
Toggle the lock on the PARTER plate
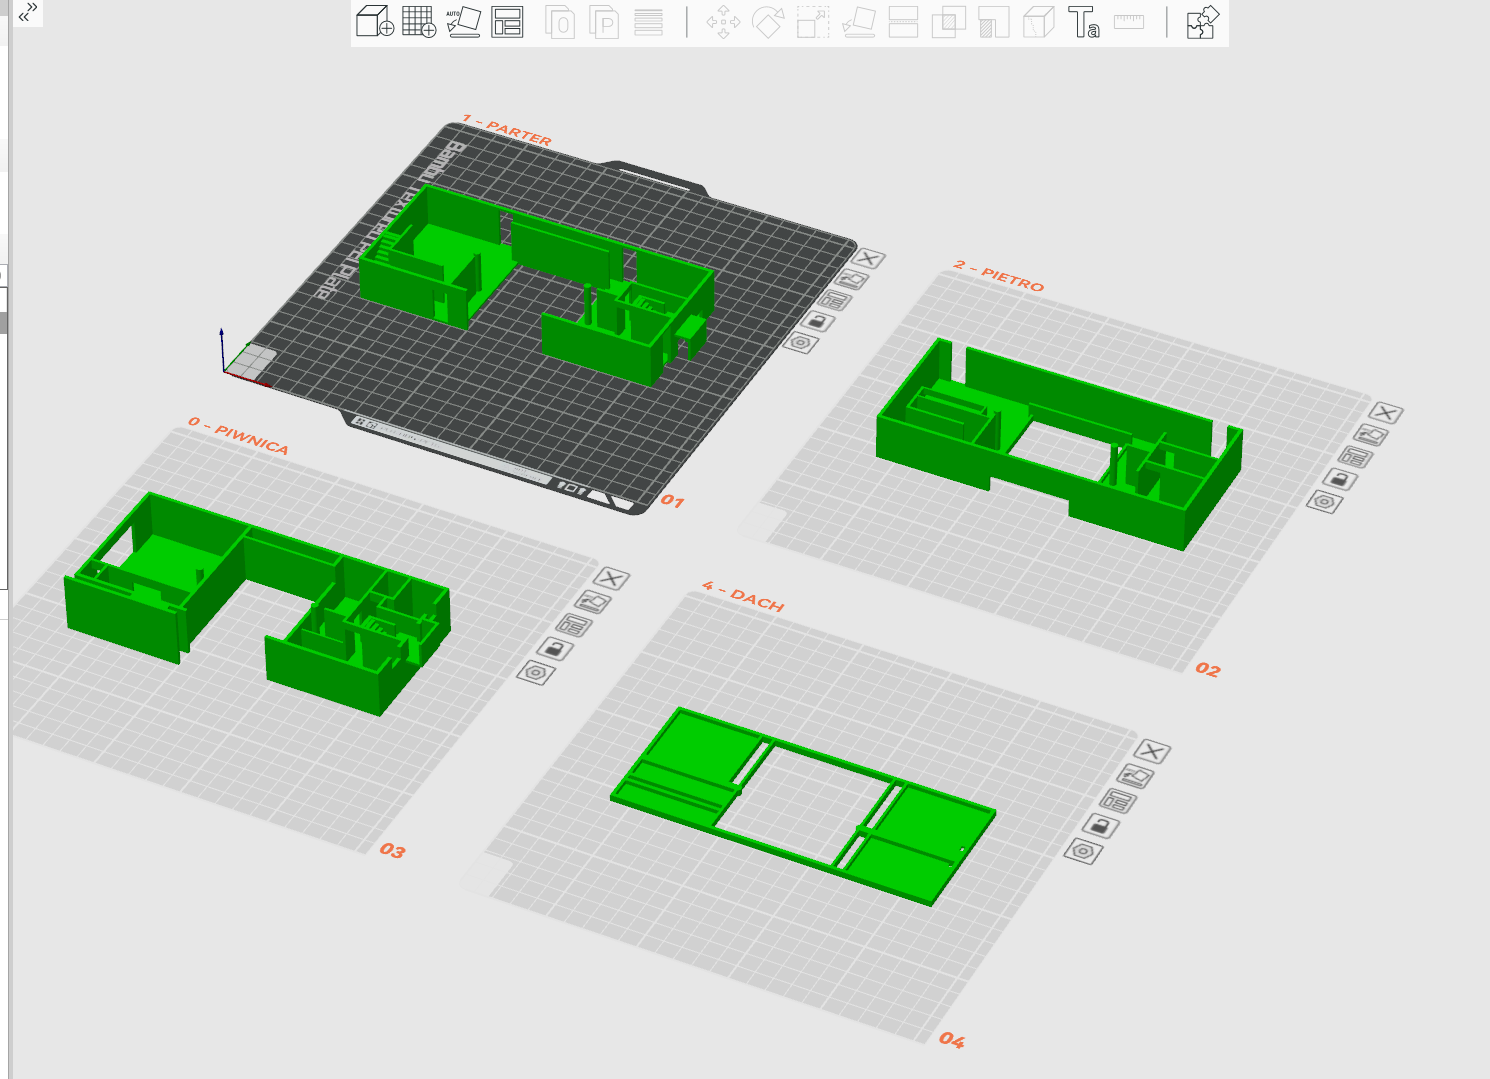point(817,322)
